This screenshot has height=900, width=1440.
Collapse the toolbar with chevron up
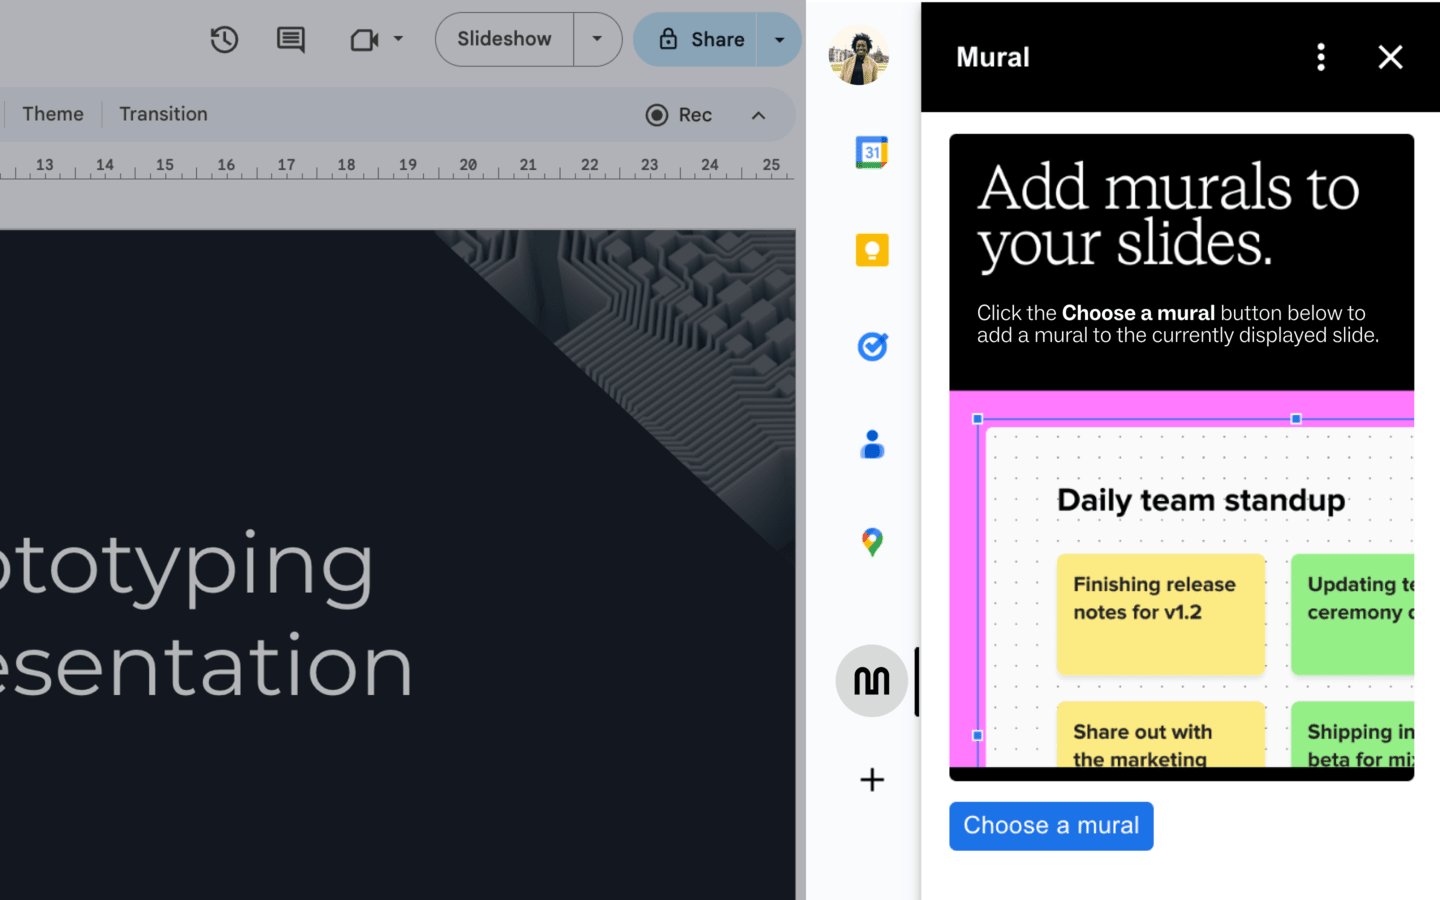coord(759,115)
